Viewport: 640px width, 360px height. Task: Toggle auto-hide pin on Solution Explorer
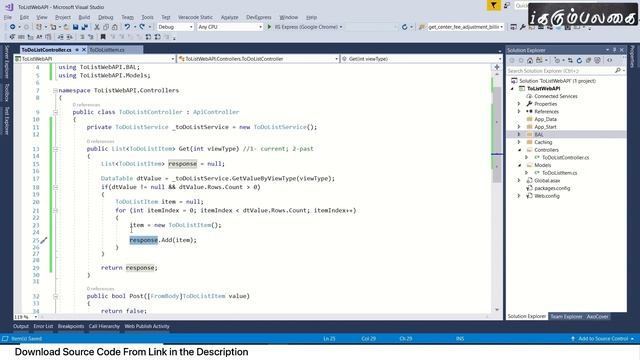point(614,50)
